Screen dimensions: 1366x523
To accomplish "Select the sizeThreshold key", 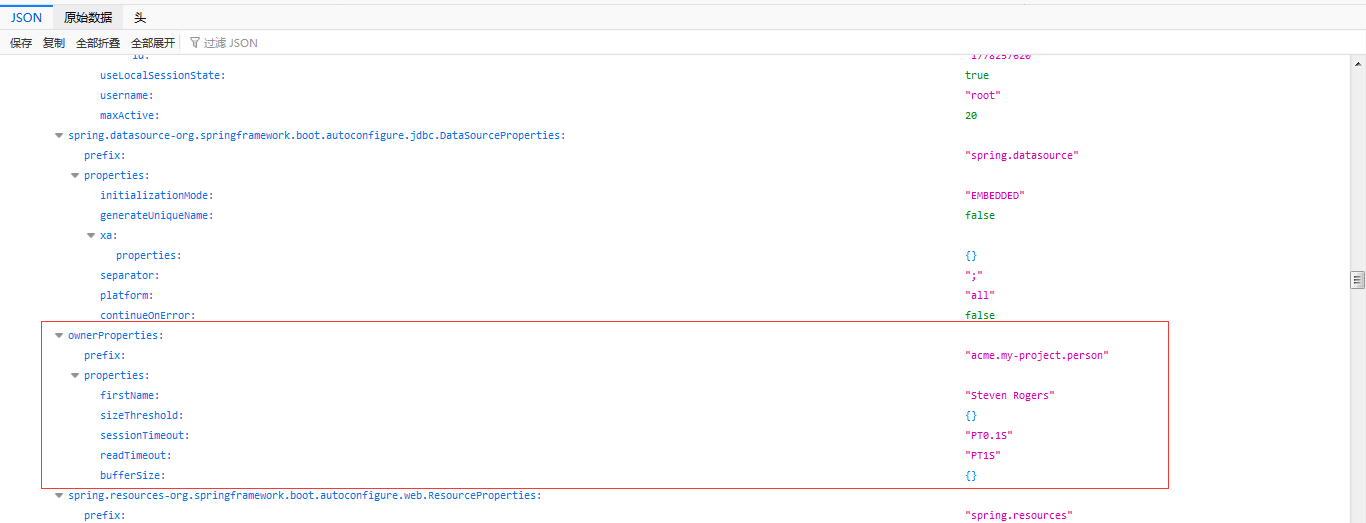I will coord(141,415).
